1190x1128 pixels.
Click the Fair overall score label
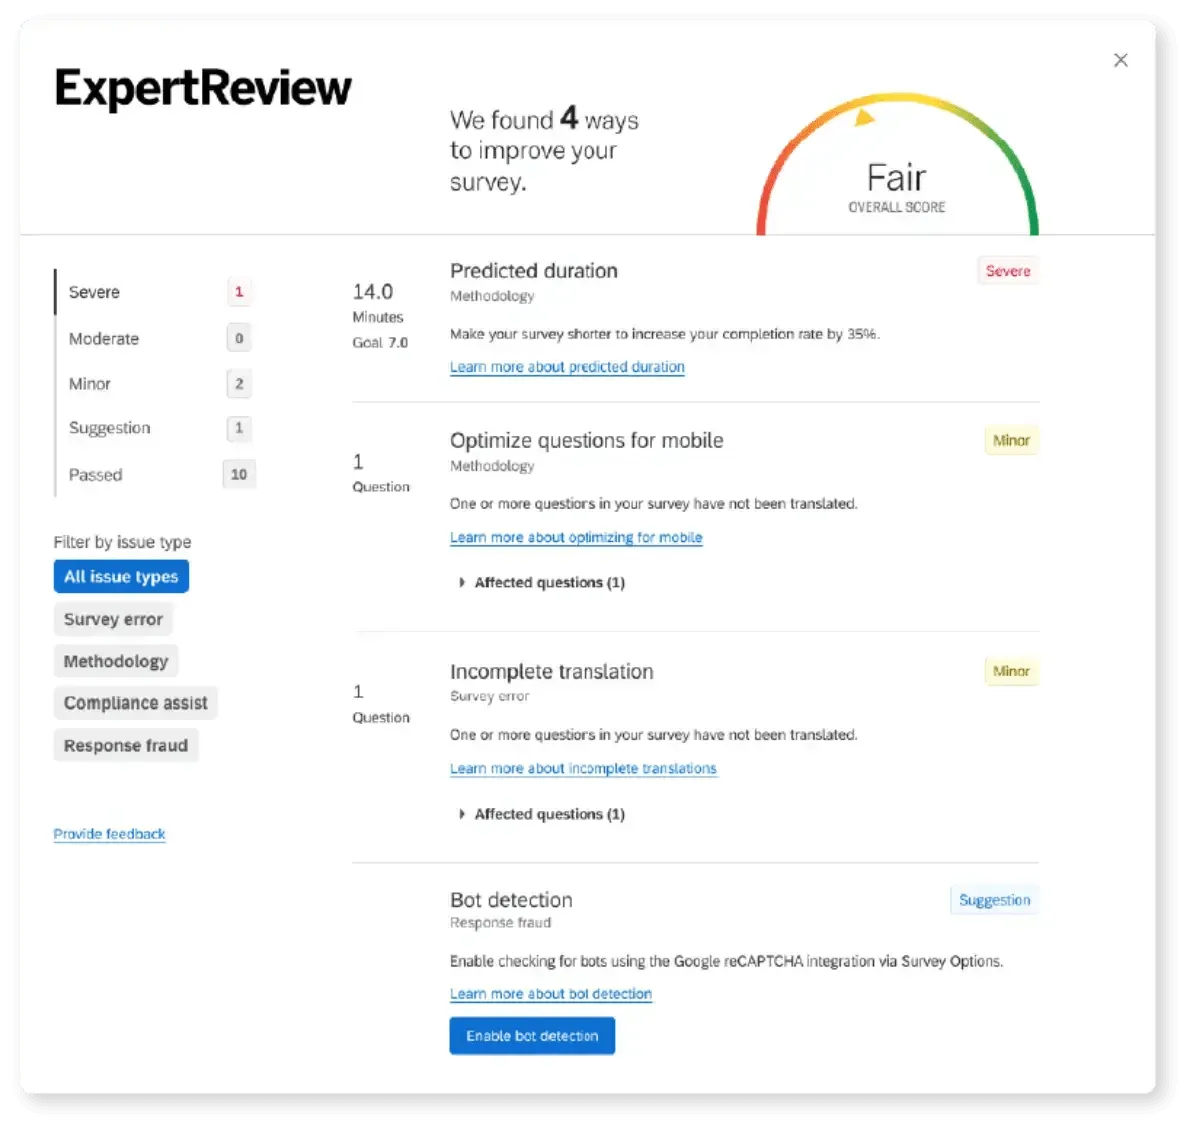point(896,178)
